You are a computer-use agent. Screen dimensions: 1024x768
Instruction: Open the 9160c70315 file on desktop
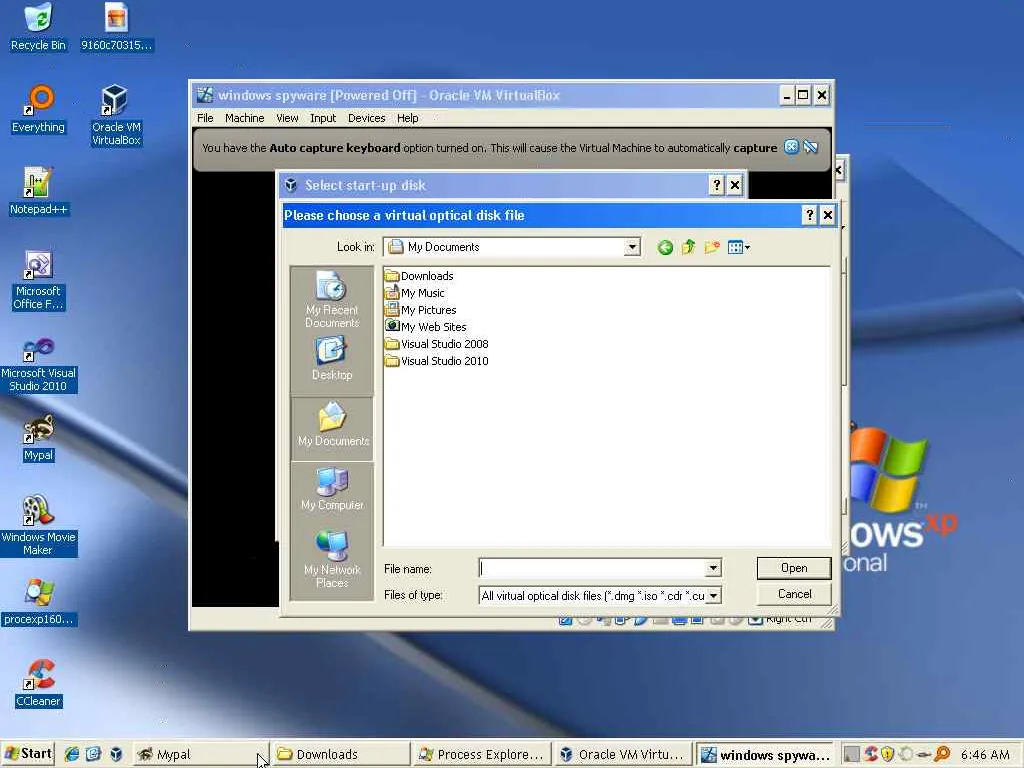click(x=116, y=27)
